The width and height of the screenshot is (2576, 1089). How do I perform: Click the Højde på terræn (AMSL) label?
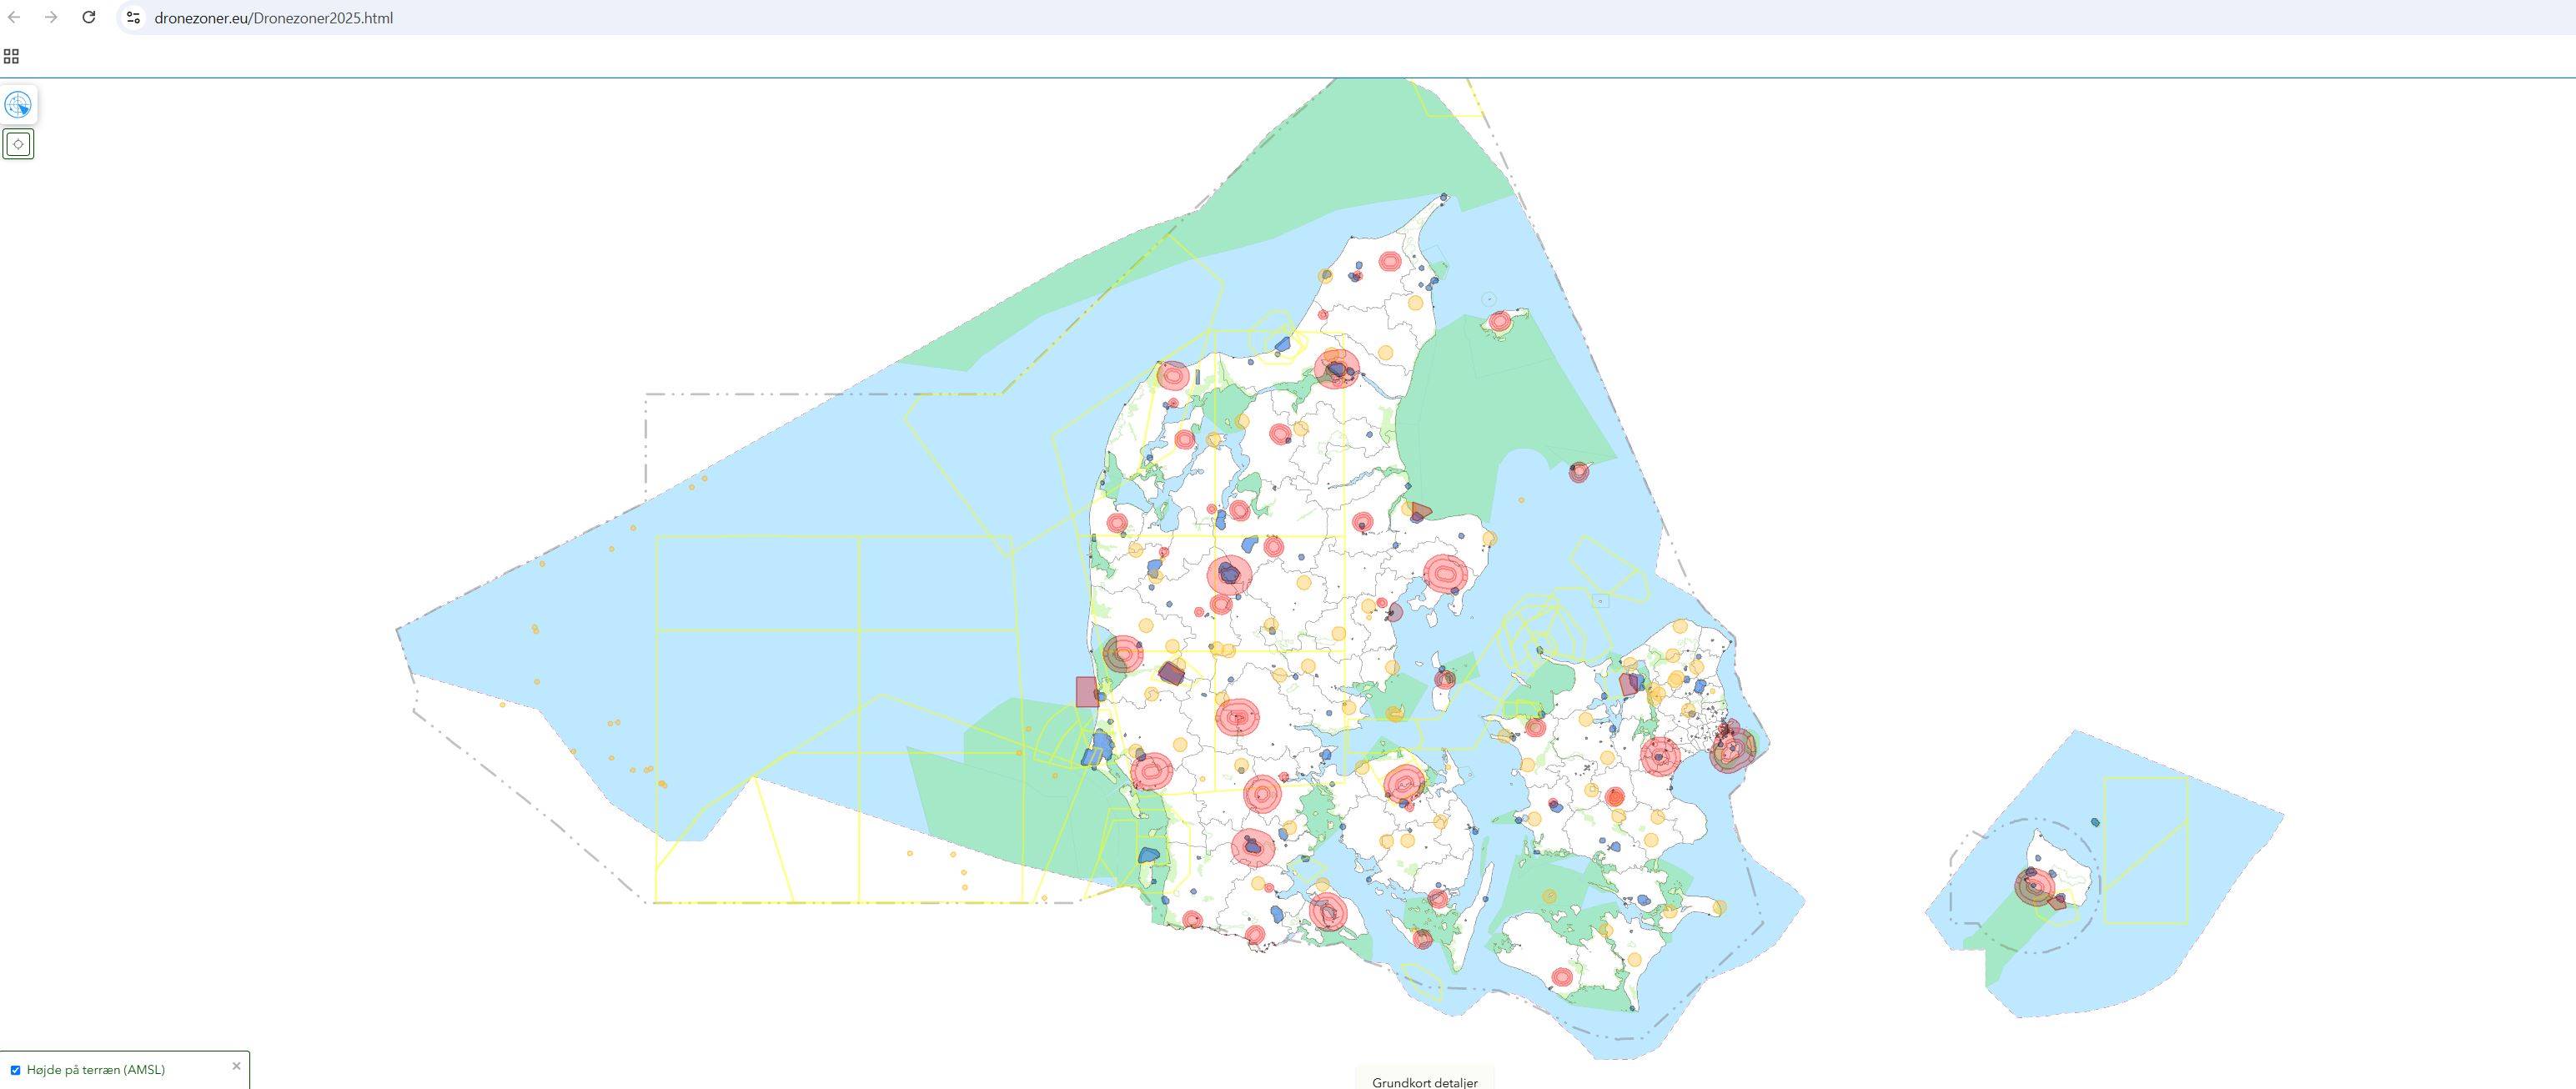96,1070
